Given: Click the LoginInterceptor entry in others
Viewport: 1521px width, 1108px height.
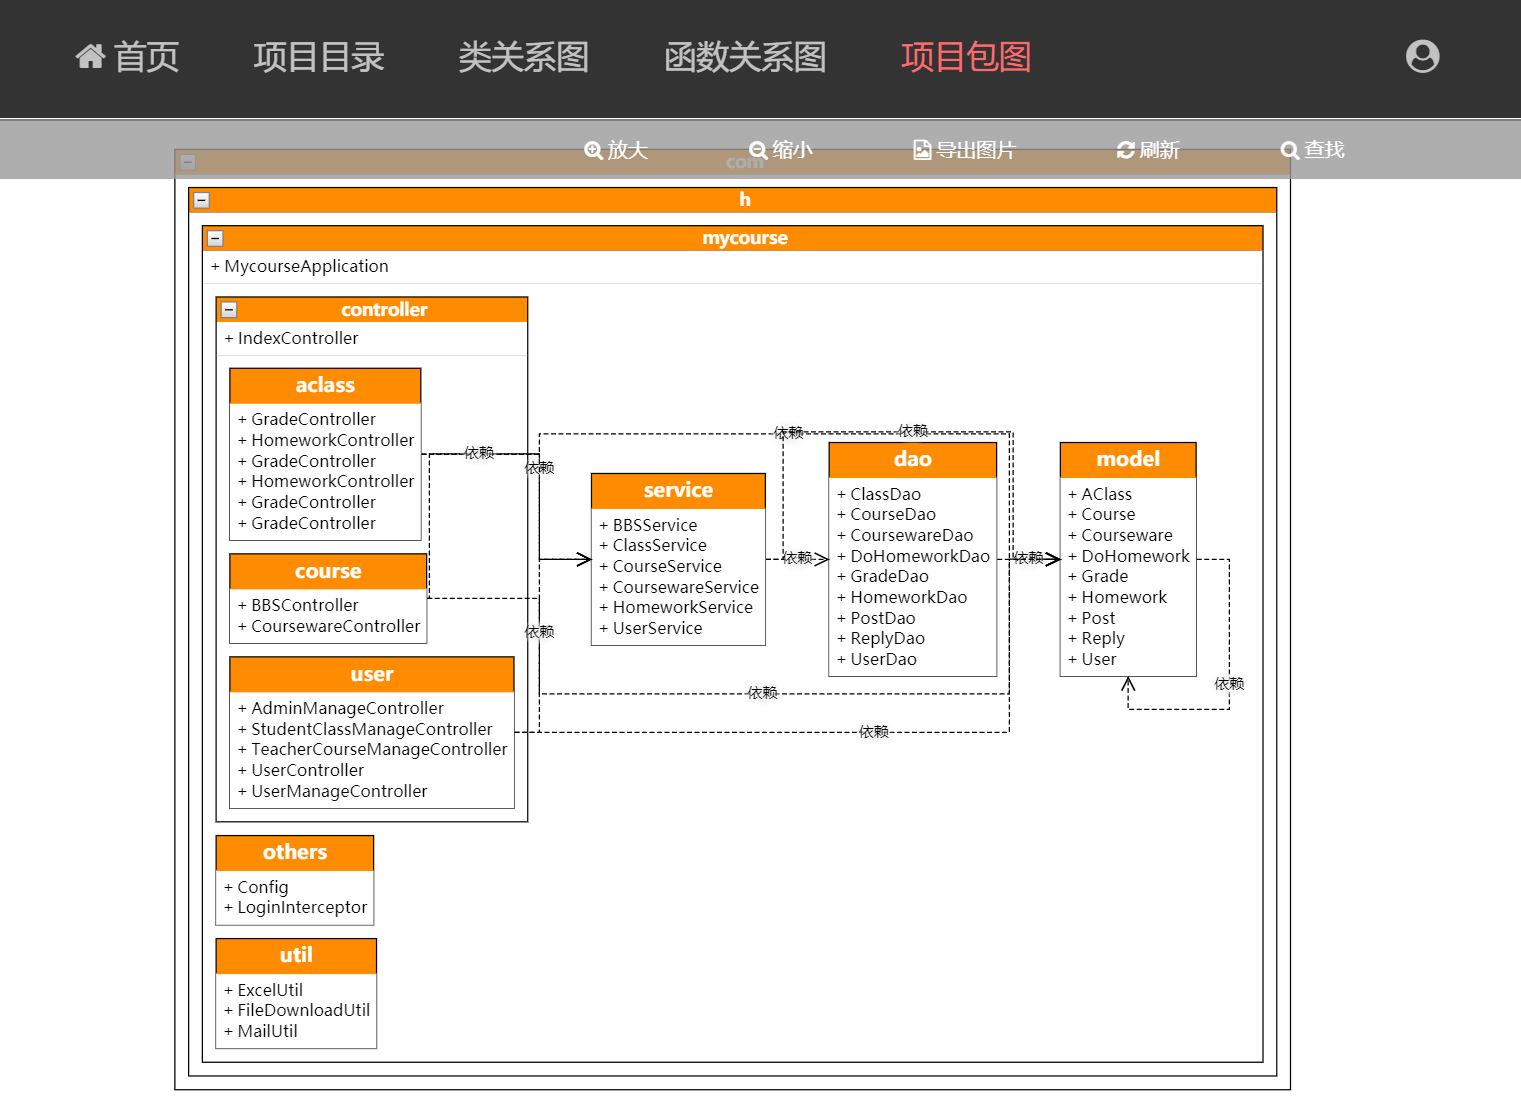Looking at the screenshot, I should pyautogui.click(x=301, y=907).
